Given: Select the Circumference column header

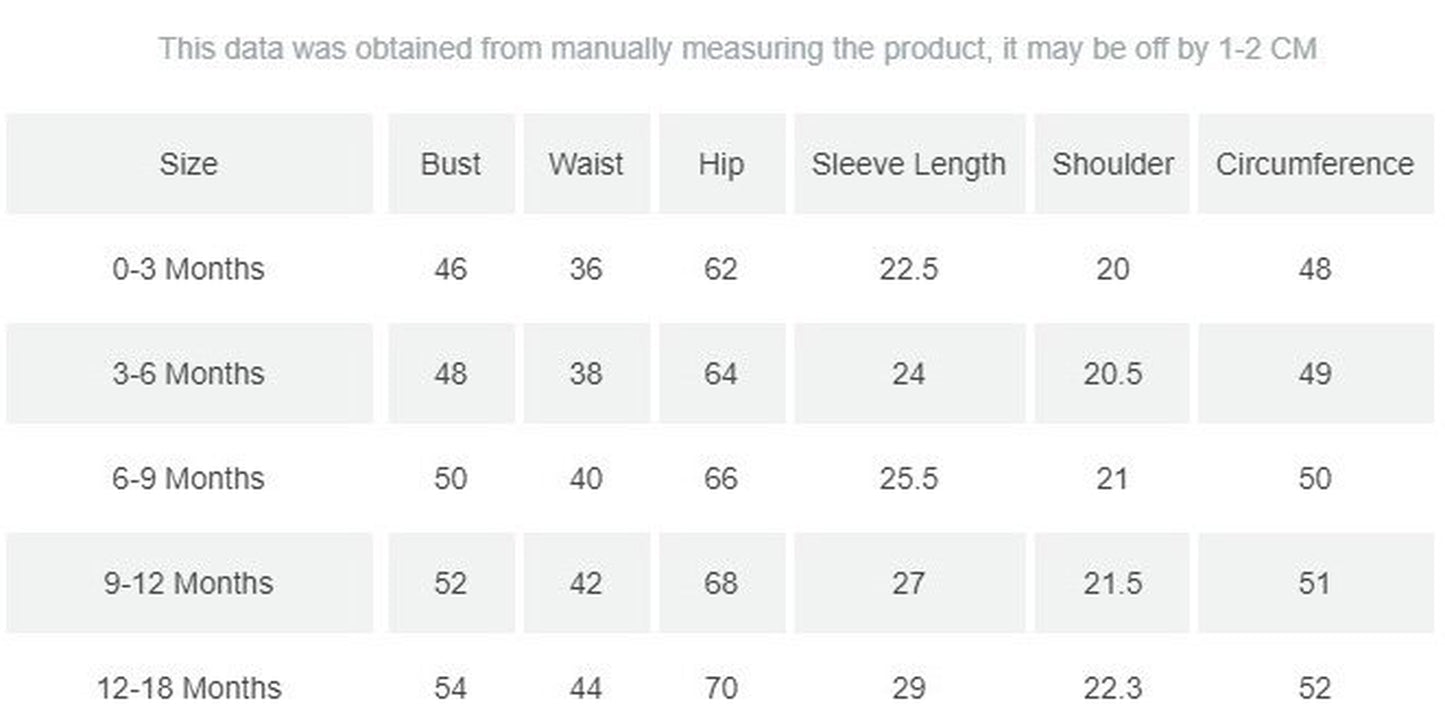Looking at the screenshot, I should click(x=1315, y=164).
